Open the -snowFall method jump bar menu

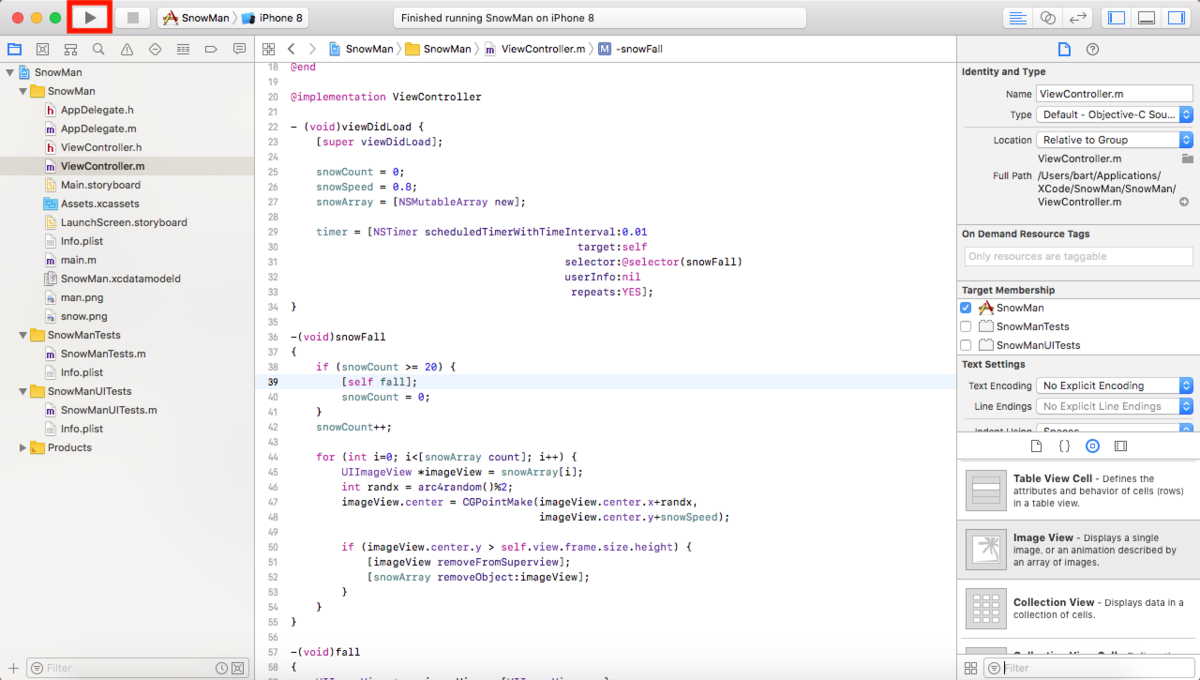point(631,48)
